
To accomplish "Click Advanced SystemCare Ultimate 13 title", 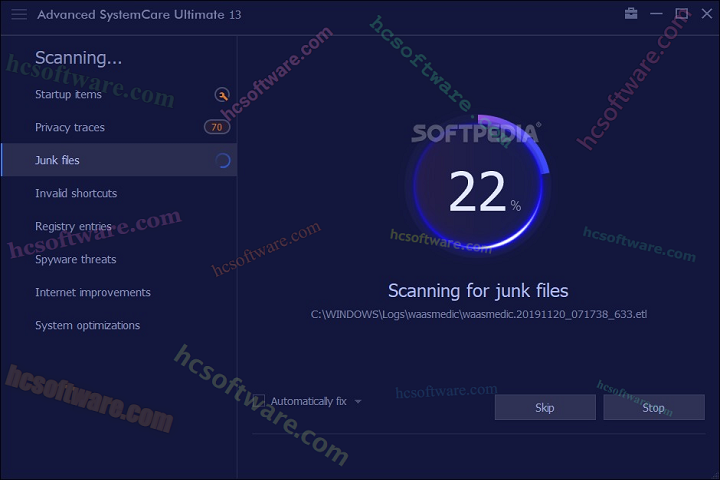I will (x=139, y=15).
